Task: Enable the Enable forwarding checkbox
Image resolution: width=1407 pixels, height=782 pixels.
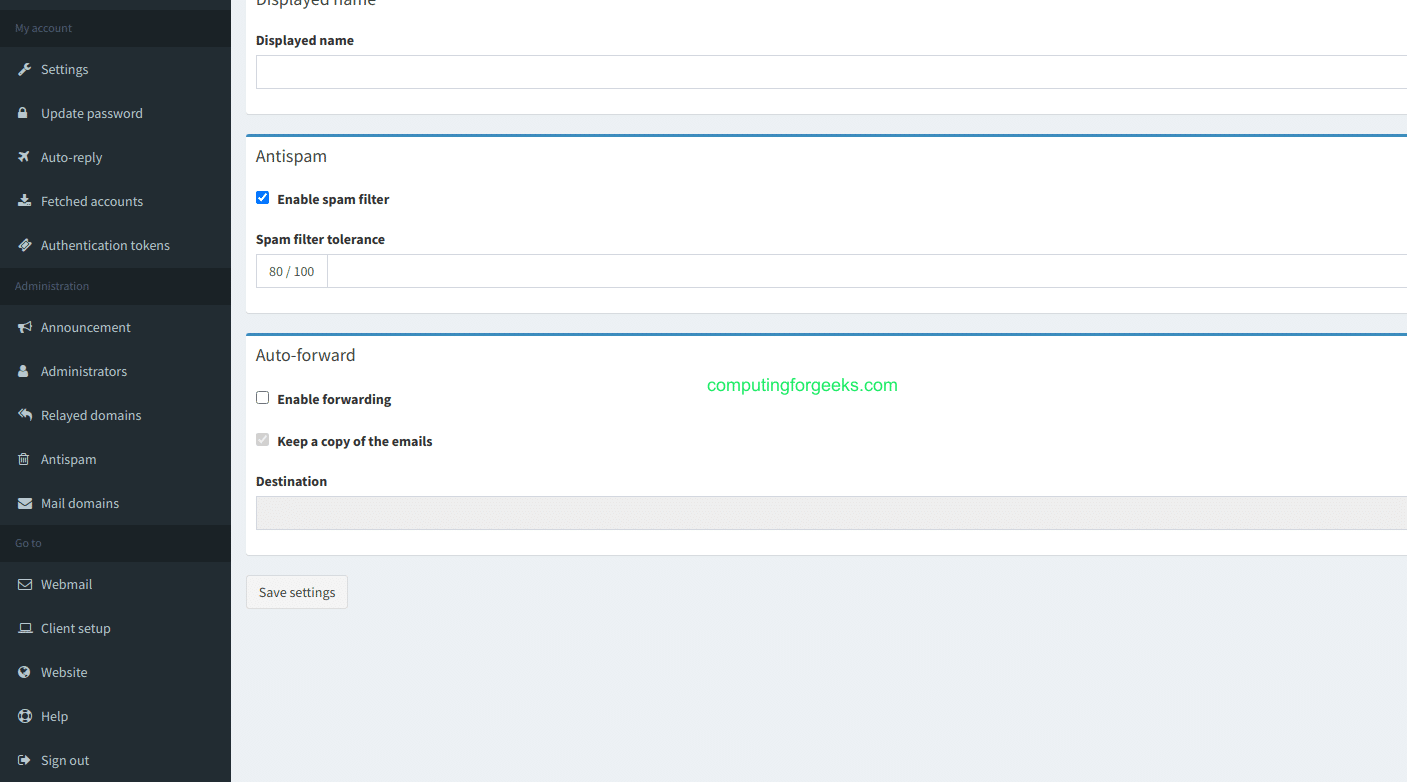Action: [x=262, y=397]
